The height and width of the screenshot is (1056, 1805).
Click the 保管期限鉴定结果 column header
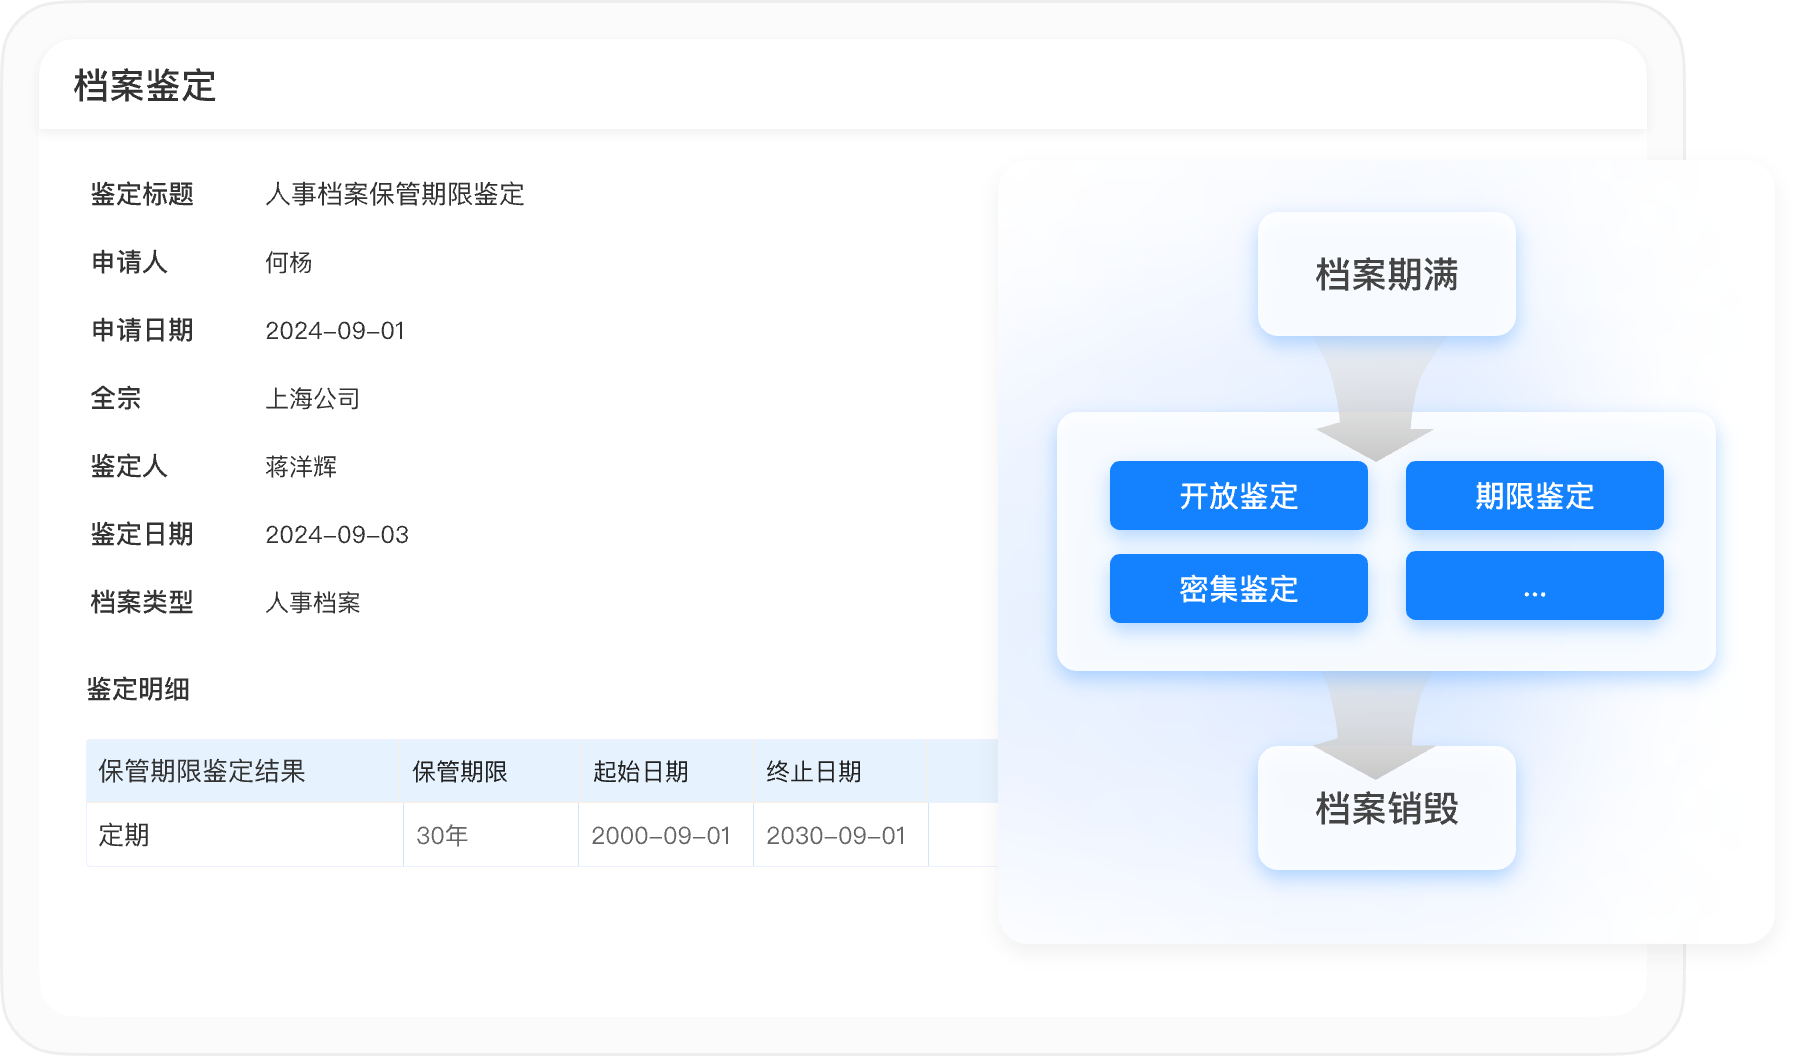coord(202,771)
